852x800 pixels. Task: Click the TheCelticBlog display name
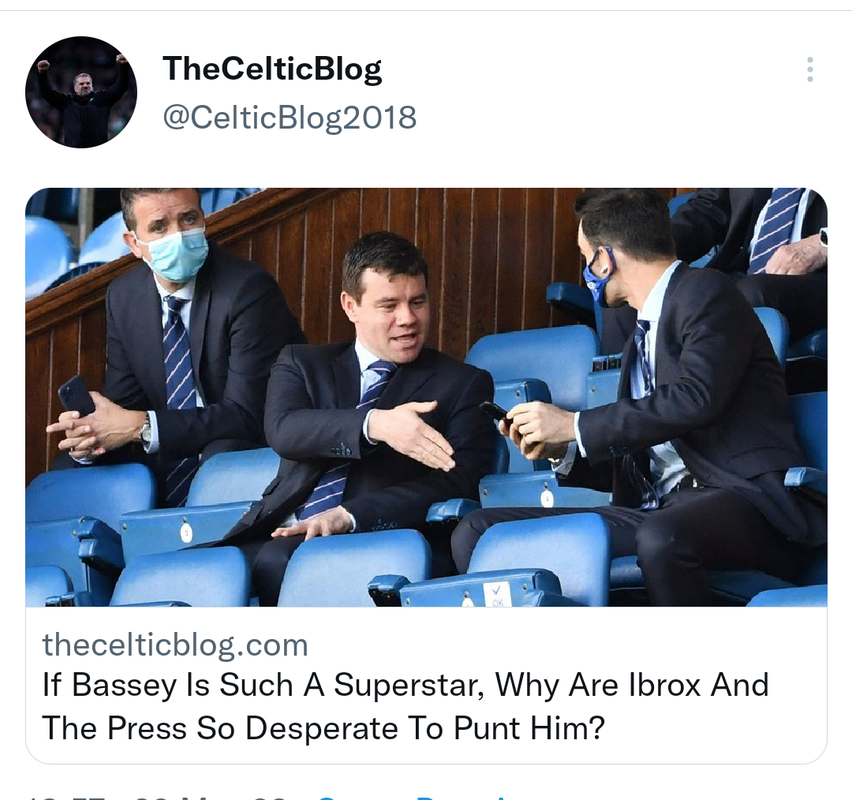pyautogui.click(x=272, y=69)
